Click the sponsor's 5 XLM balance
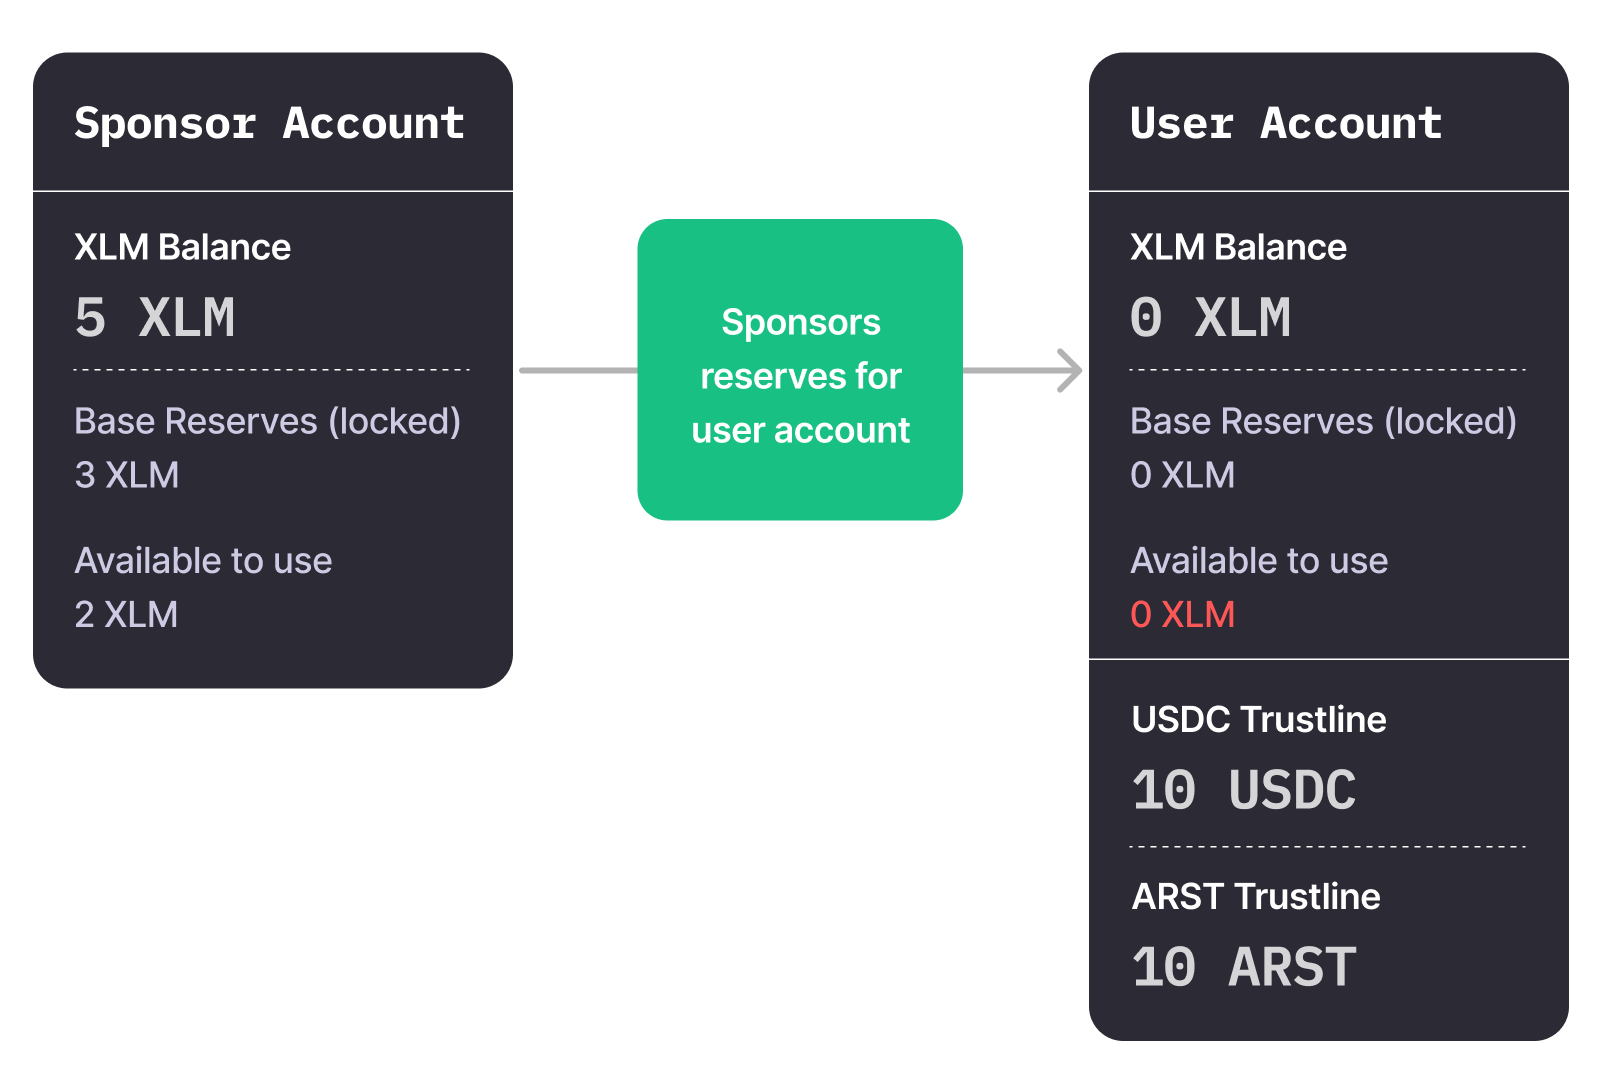 click(x=155, y=318)
